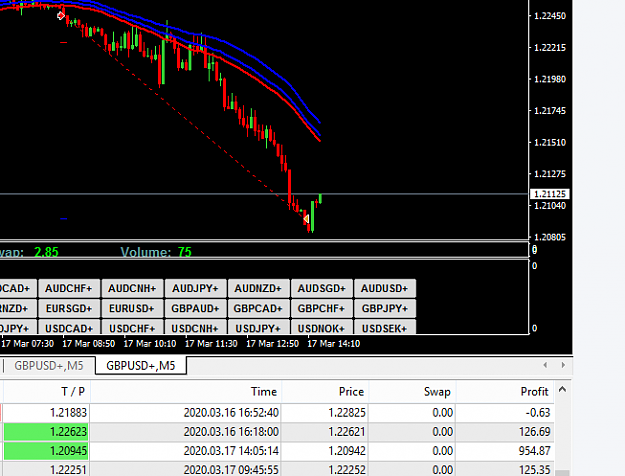The image size is (625, 476).
Task: Click the 1.22450 price axis label
Action: coord(550,16)
